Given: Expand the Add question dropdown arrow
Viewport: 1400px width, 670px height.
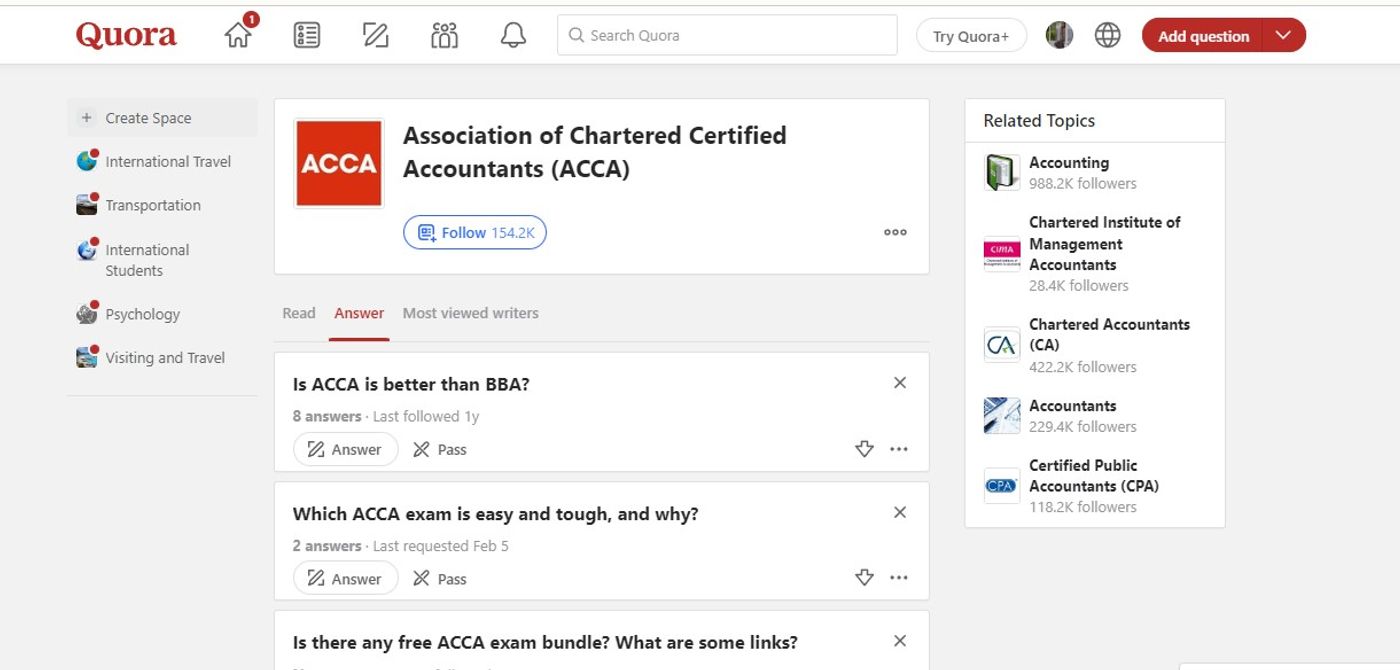Looking at the screenshot, I should coord(1284,36).
